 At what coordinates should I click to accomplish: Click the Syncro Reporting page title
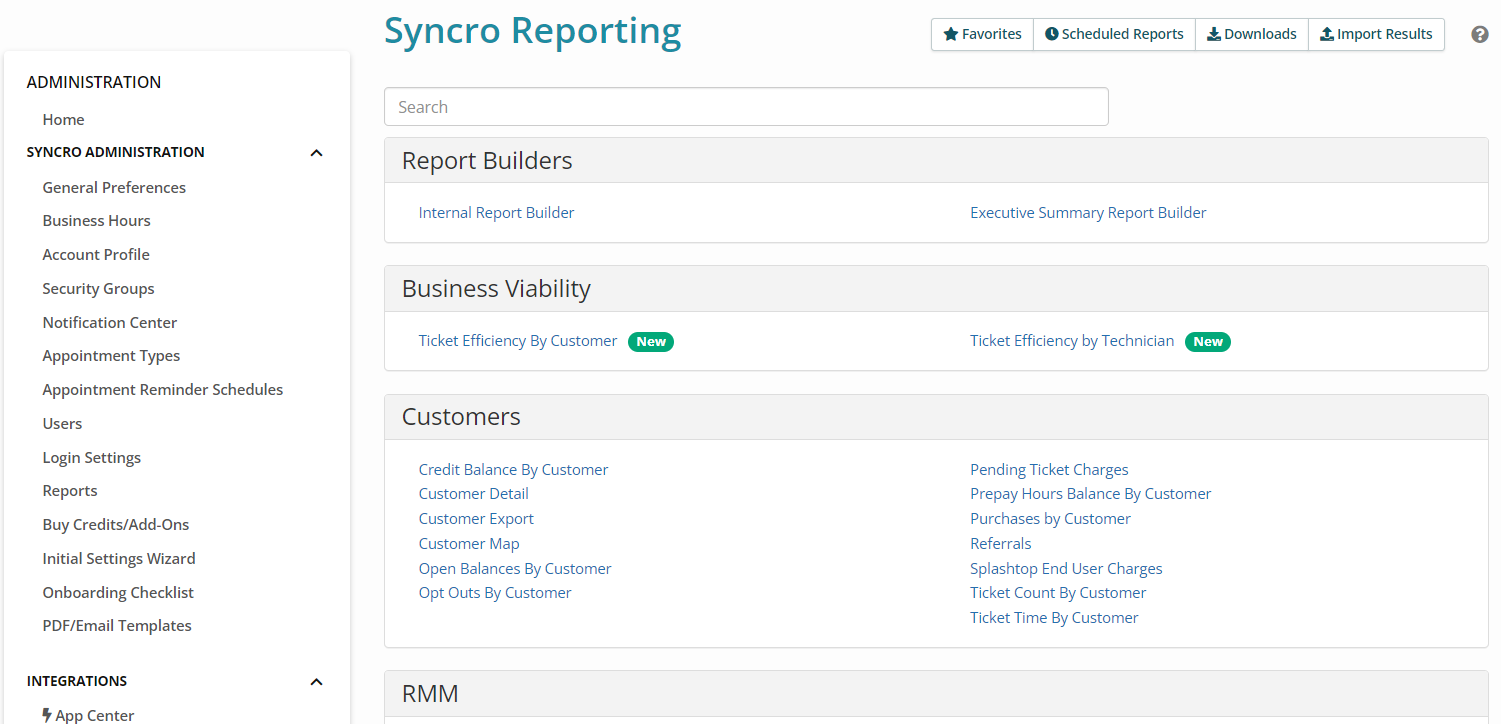click(x=533, y=31)
